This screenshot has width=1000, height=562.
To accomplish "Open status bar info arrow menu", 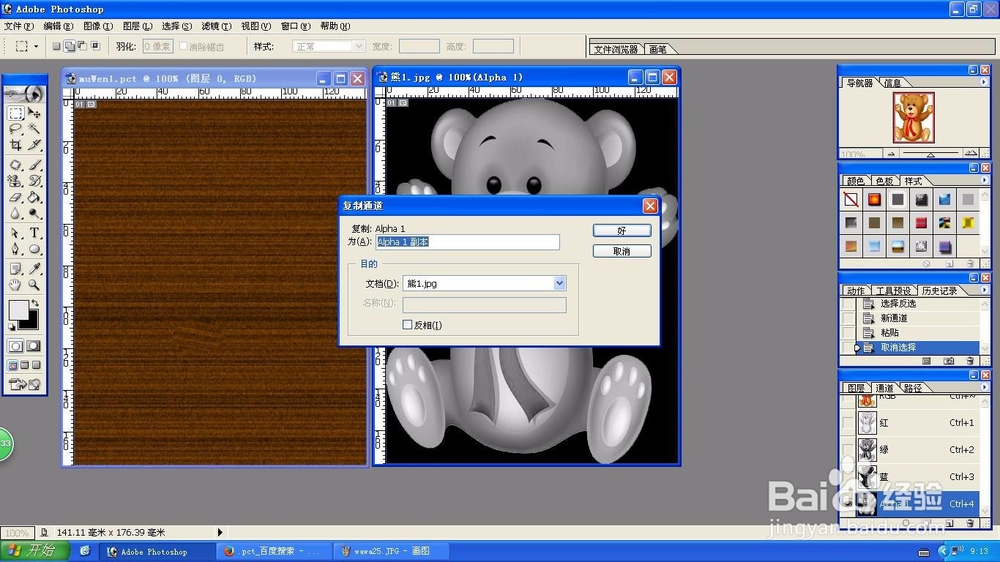I will click(219, 532).
